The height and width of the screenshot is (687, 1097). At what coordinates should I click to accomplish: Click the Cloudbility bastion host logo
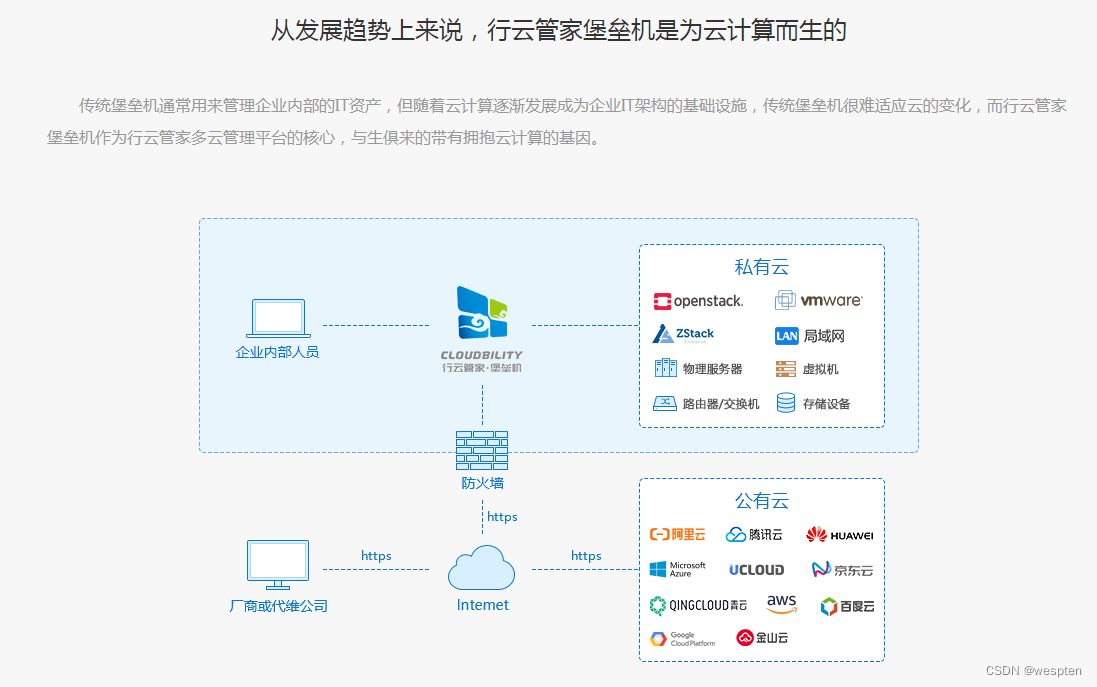coord(482,313)
